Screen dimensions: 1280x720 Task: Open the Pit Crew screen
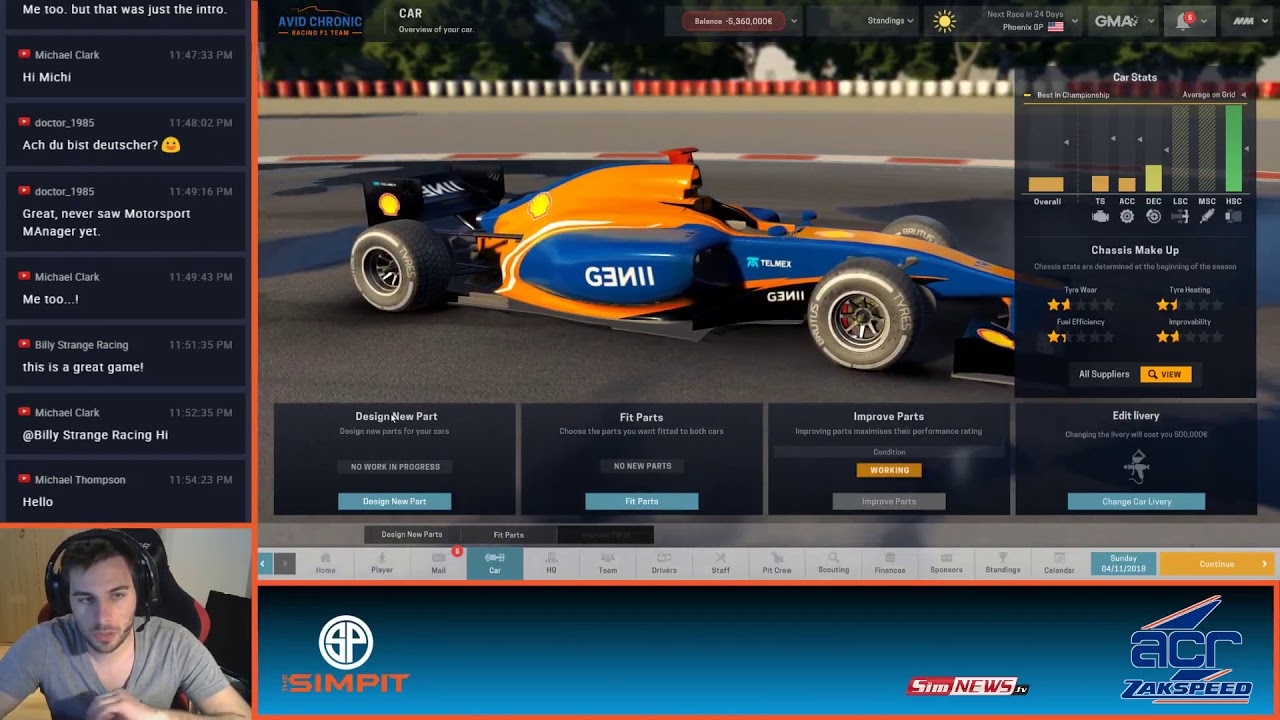(777, 564)
